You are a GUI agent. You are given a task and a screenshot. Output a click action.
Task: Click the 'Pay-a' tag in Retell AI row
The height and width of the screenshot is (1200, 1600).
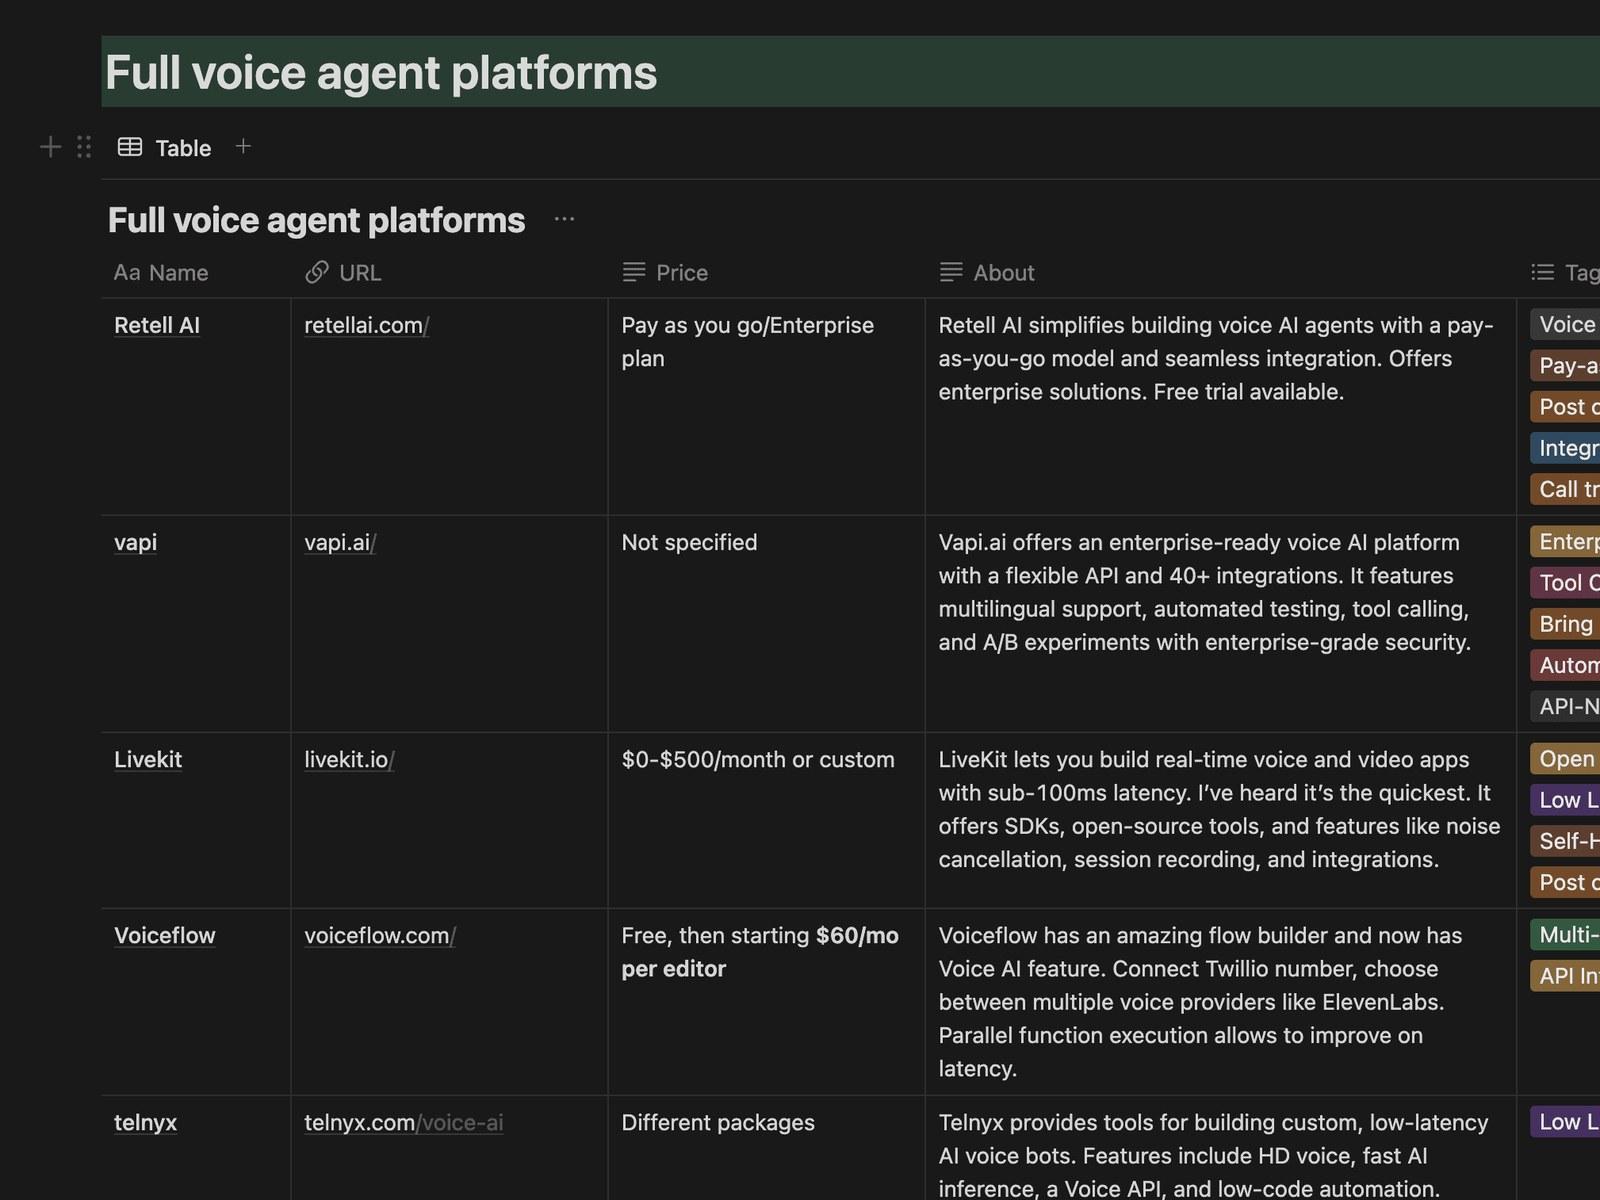click(1565, 365)
